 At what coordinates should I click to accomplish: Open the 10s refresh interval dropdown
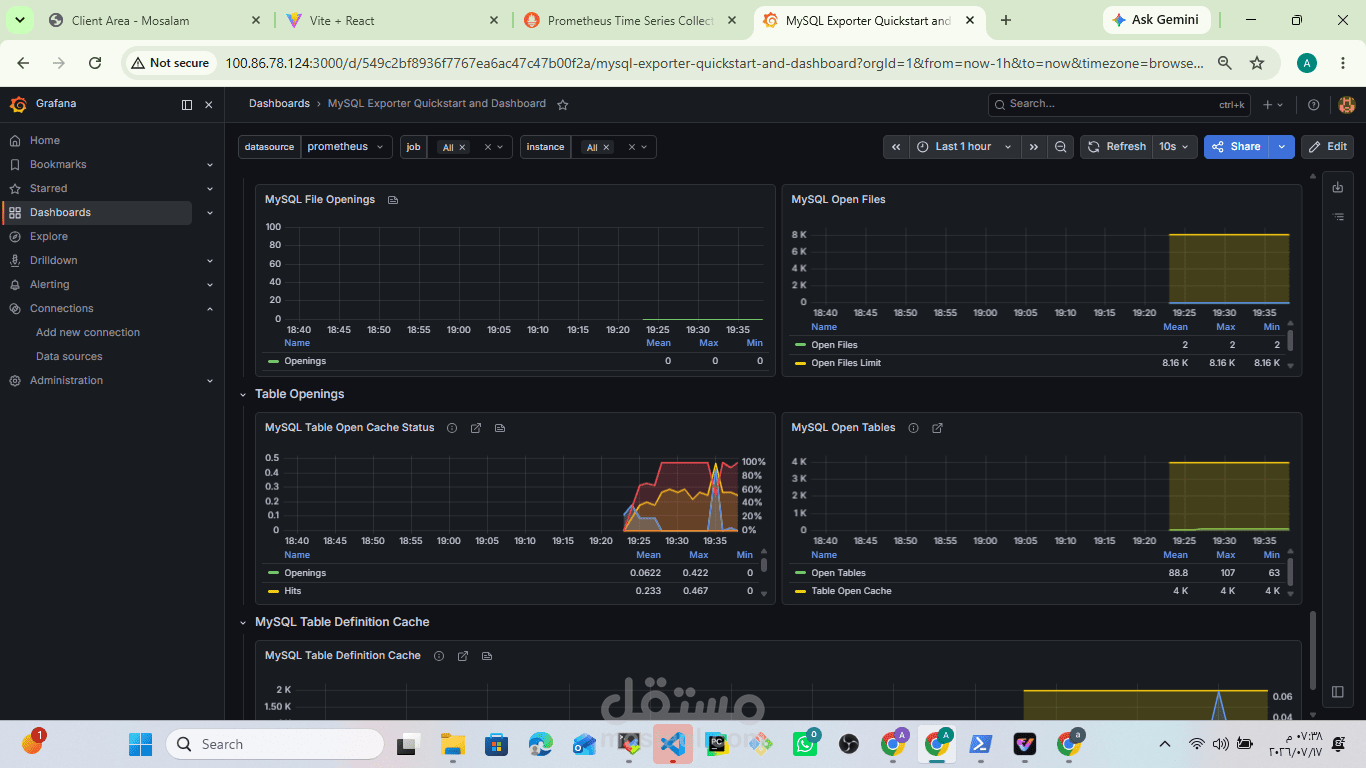pyautogui.click(x=1175, y=147)
